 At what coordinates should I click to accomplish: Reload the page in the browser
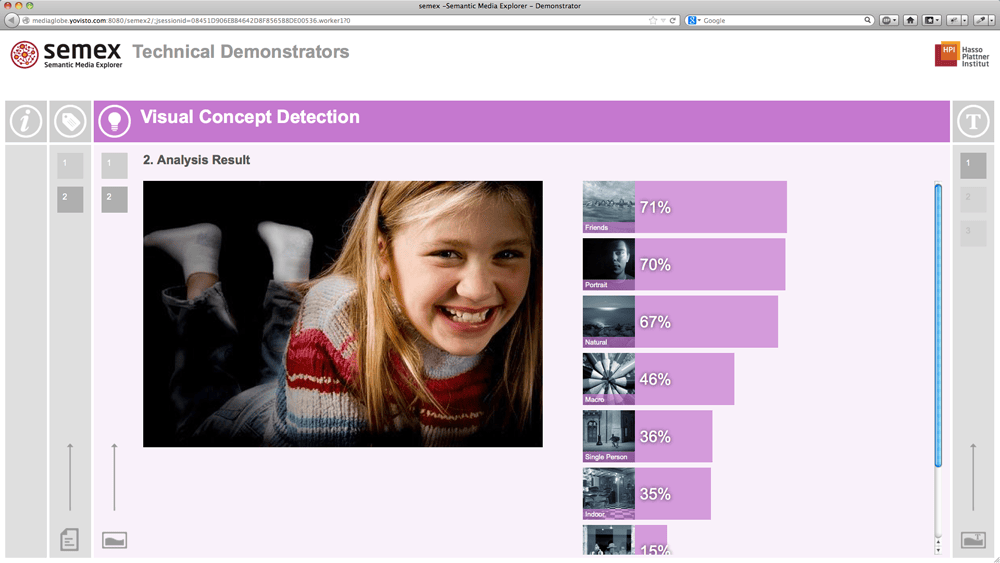[673, 20]
